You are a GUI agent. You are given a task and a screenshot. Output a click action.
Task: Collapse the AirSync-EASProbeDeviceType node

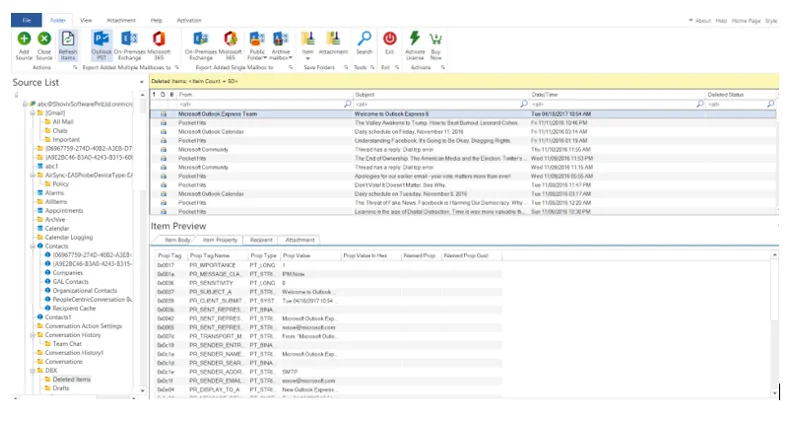coord(32,175)
